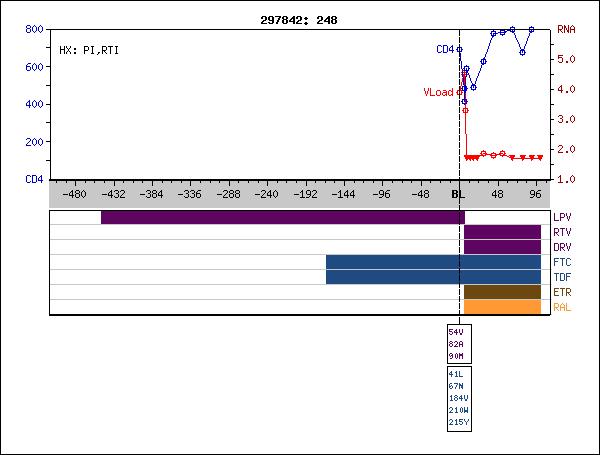Select the 215Y mutation entry
This screenshot has width=600, height=455.
(x=457, y=422)
